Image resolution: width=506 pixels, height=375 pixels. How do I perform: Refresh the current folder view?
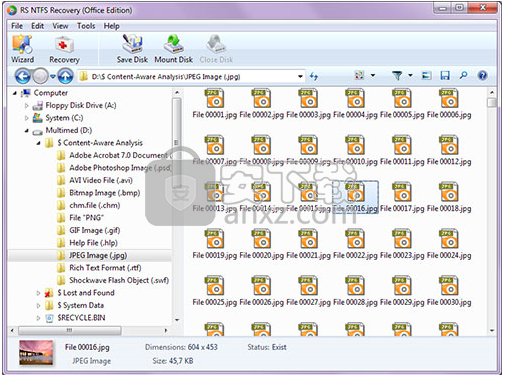(x=314, y=76)
